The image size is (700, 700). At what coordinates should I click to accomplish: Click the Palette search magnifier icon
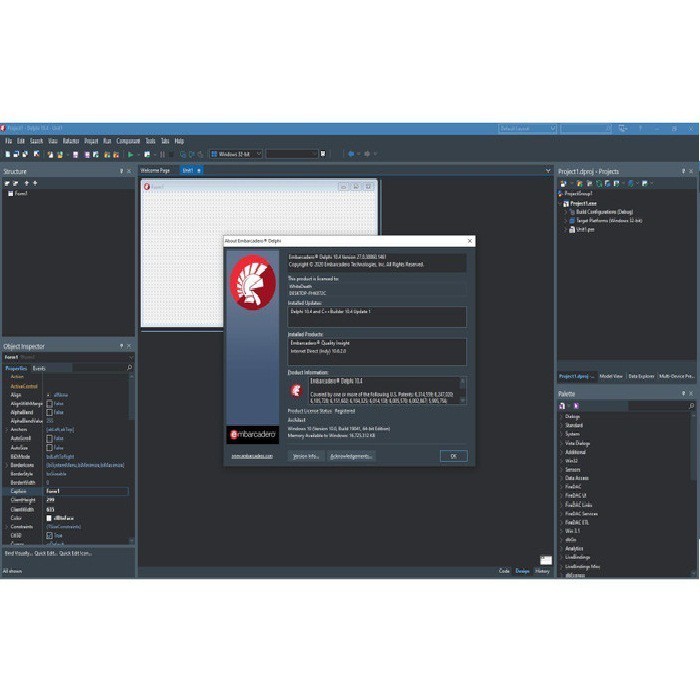click(x=691, y=406)
